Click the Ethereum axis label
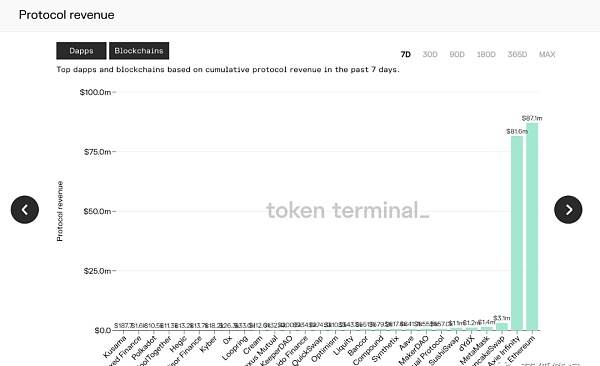The height and width of the screenshot is (366, 600). (x=522, y=349)
